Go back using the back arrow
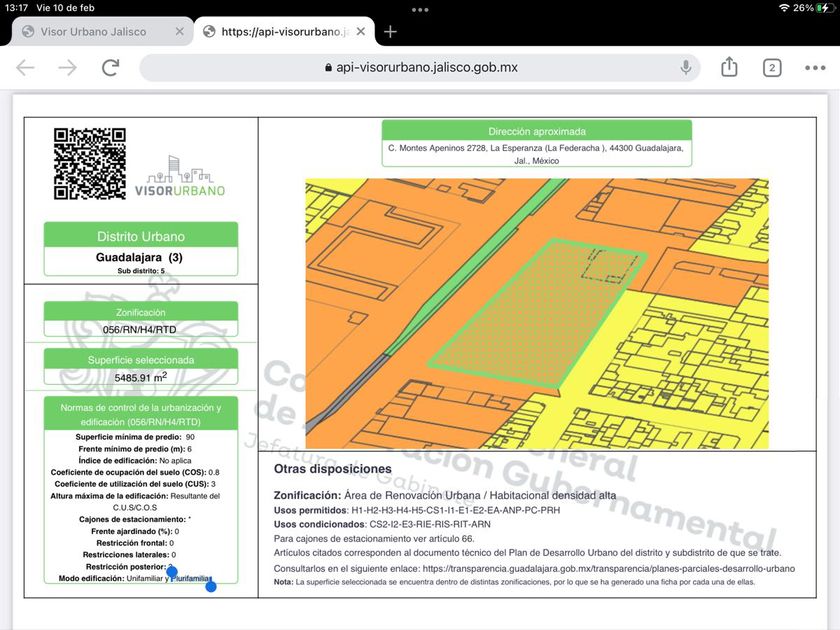 (x=25, y=67)
